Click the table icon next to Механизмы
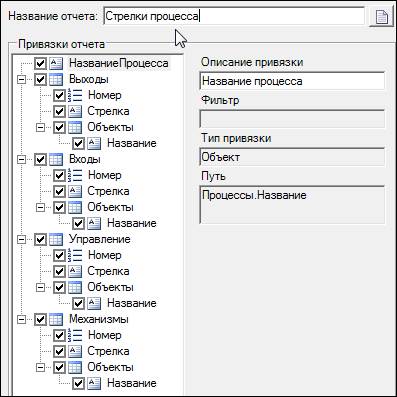 point(56,319)
